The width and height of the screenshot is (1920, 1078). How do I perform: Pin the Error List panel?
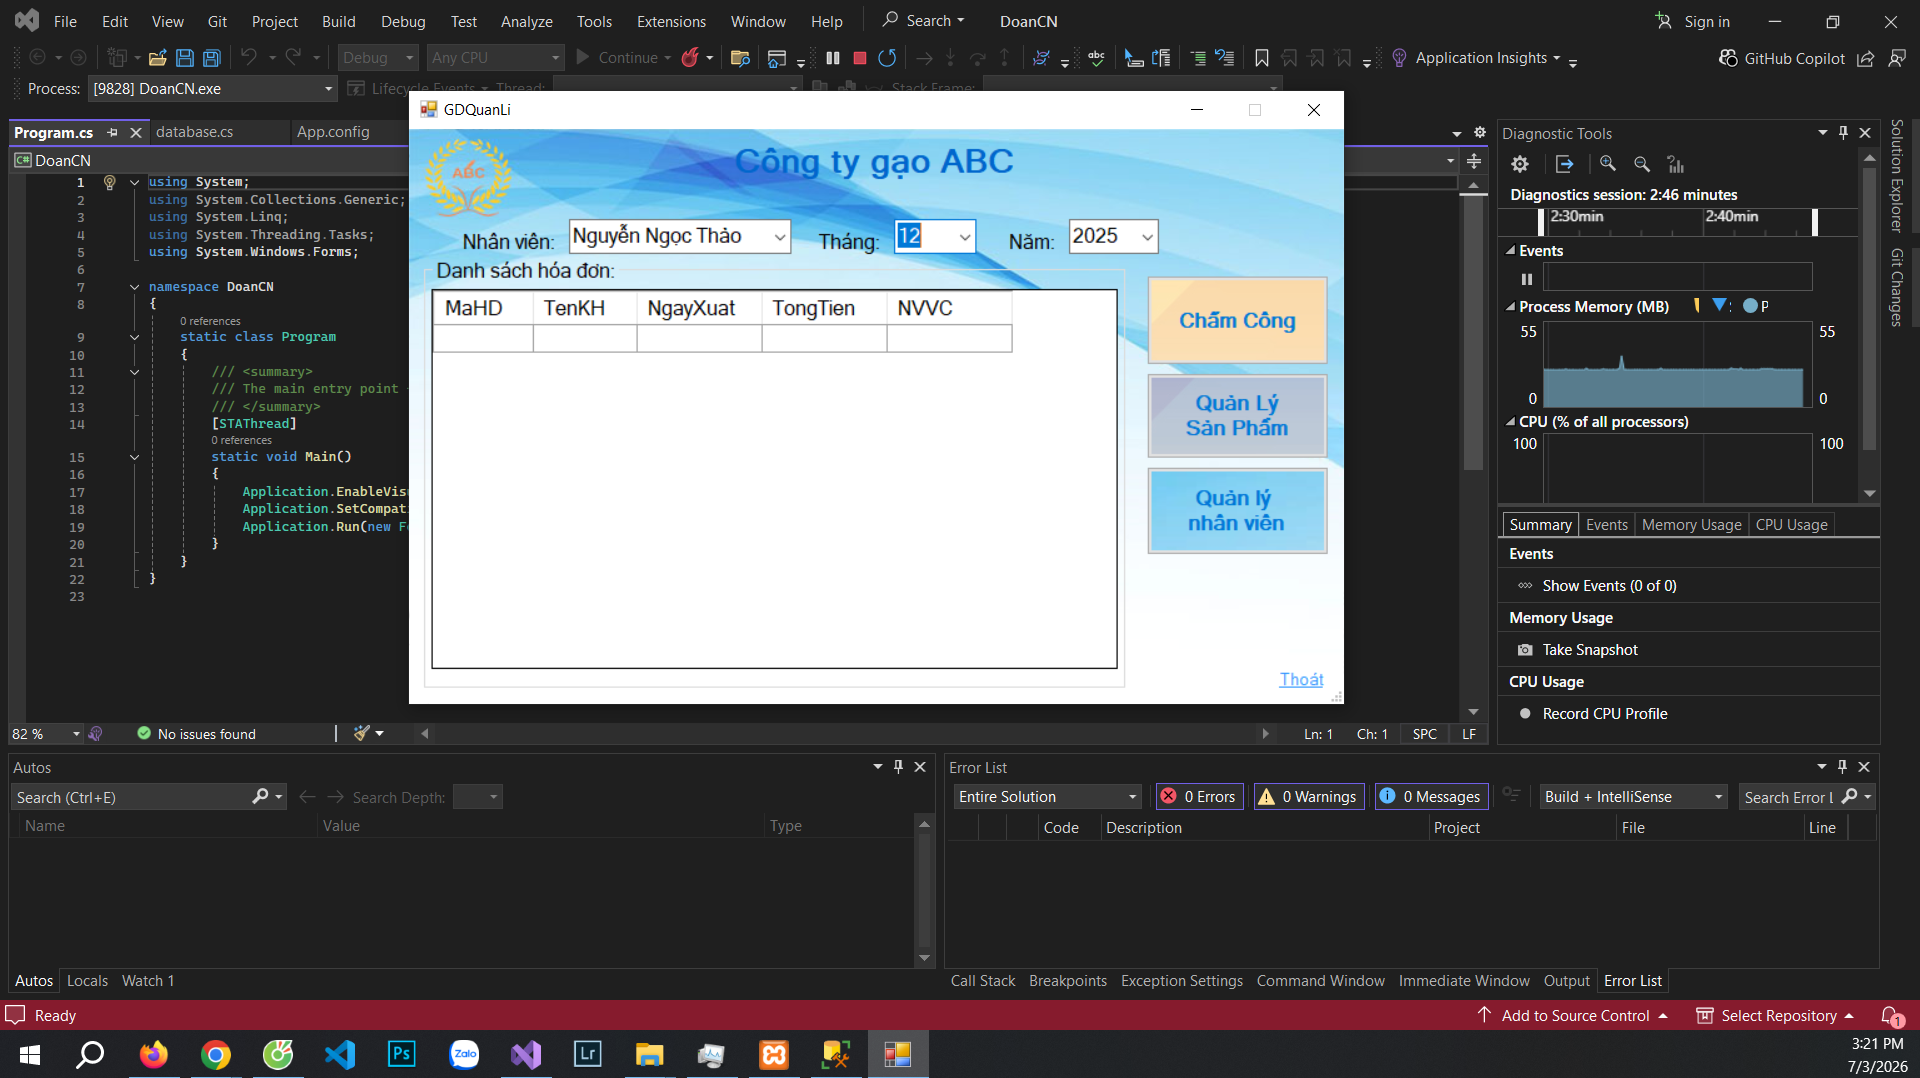tap(1842, 766)
